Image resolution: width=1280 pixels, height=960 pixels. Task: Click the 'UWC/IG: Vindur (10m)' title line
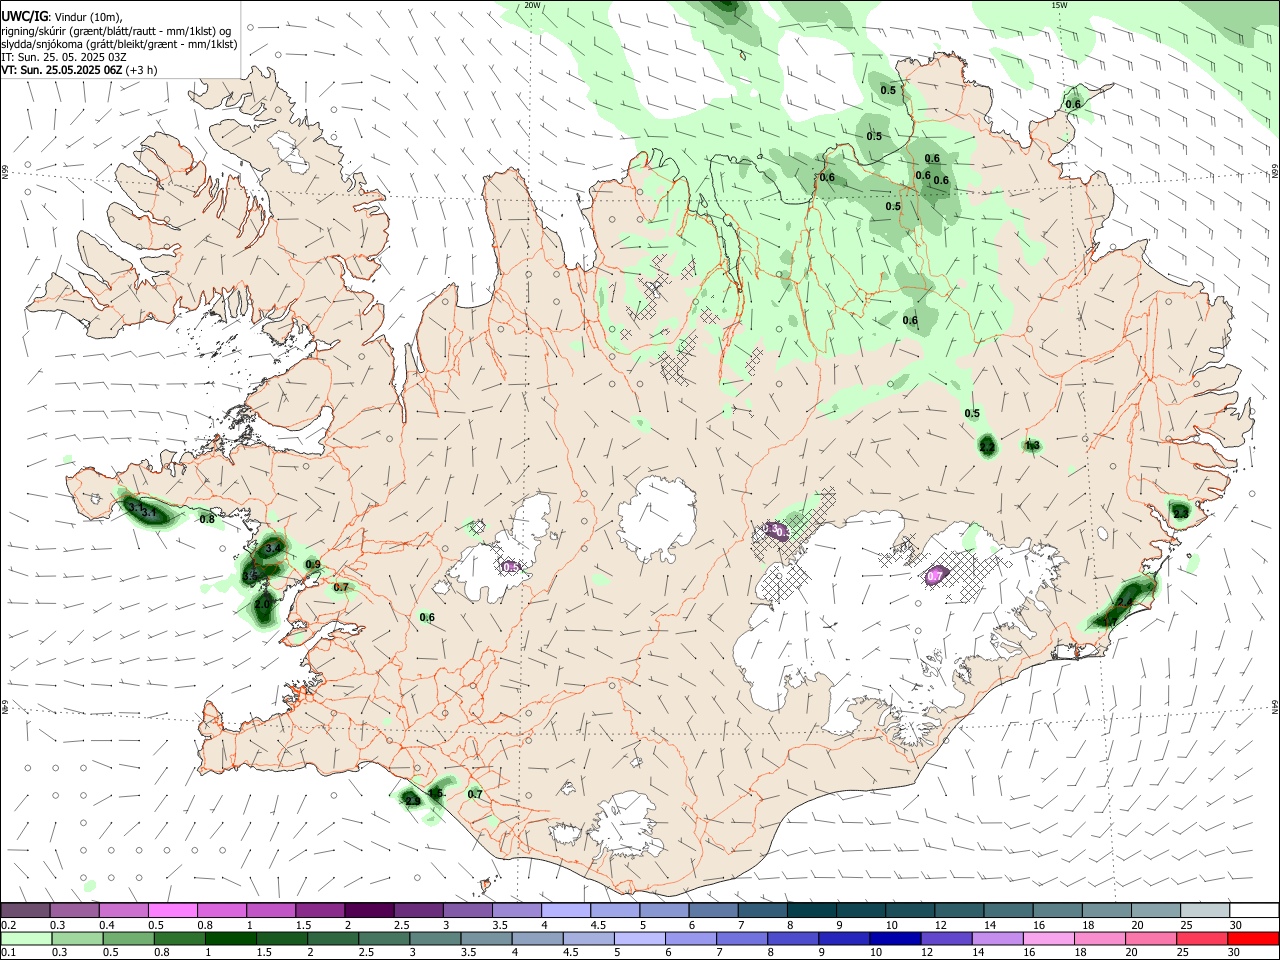point(61,15)
